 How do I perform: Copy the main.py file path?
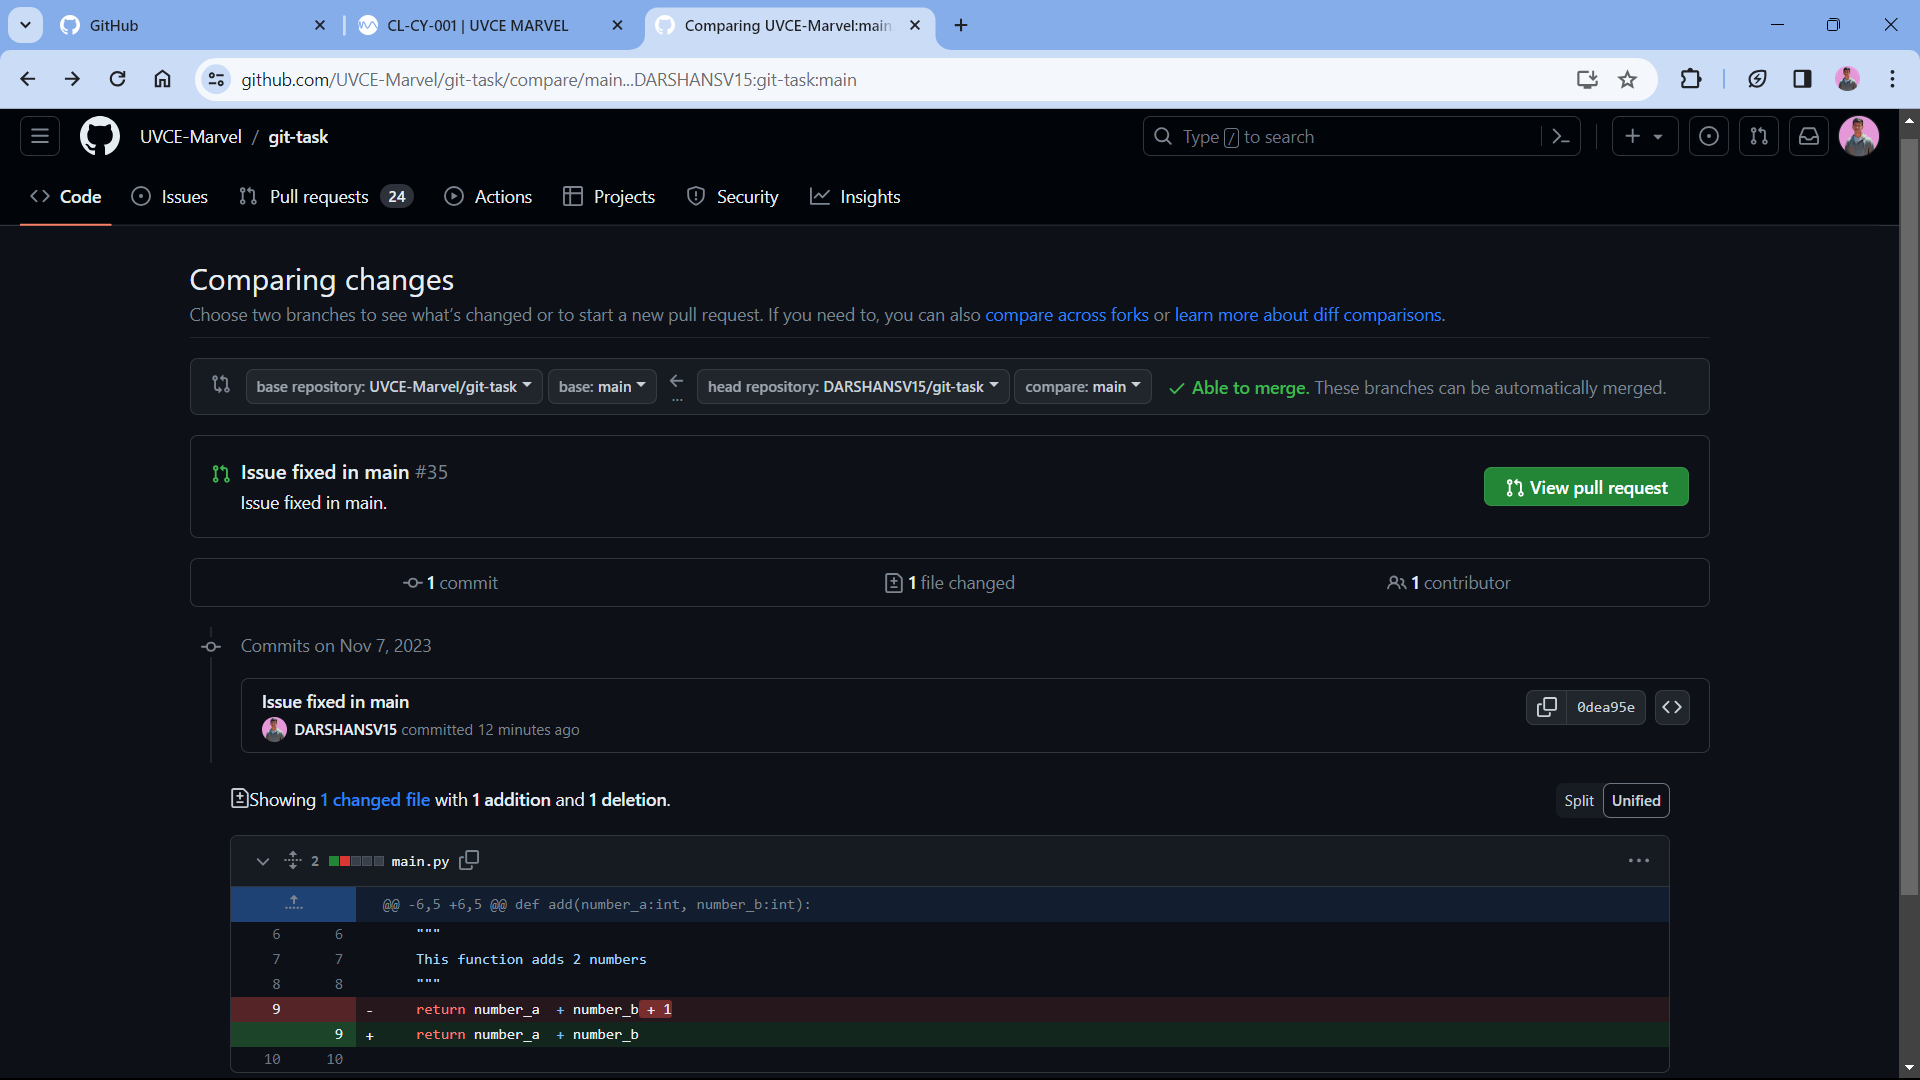[469, 860]
